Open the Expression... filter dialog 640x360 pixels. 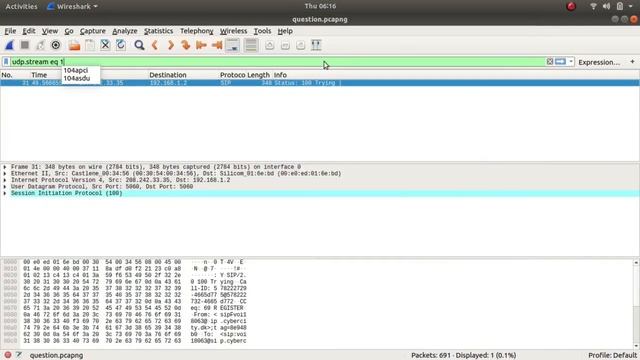(x=599, y=62)
